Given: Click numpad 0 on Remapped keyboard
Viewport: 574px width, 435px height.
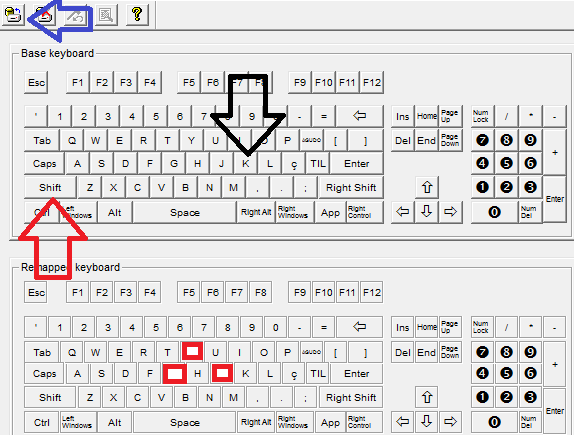Looking at the screenshot, I should 495,422.
